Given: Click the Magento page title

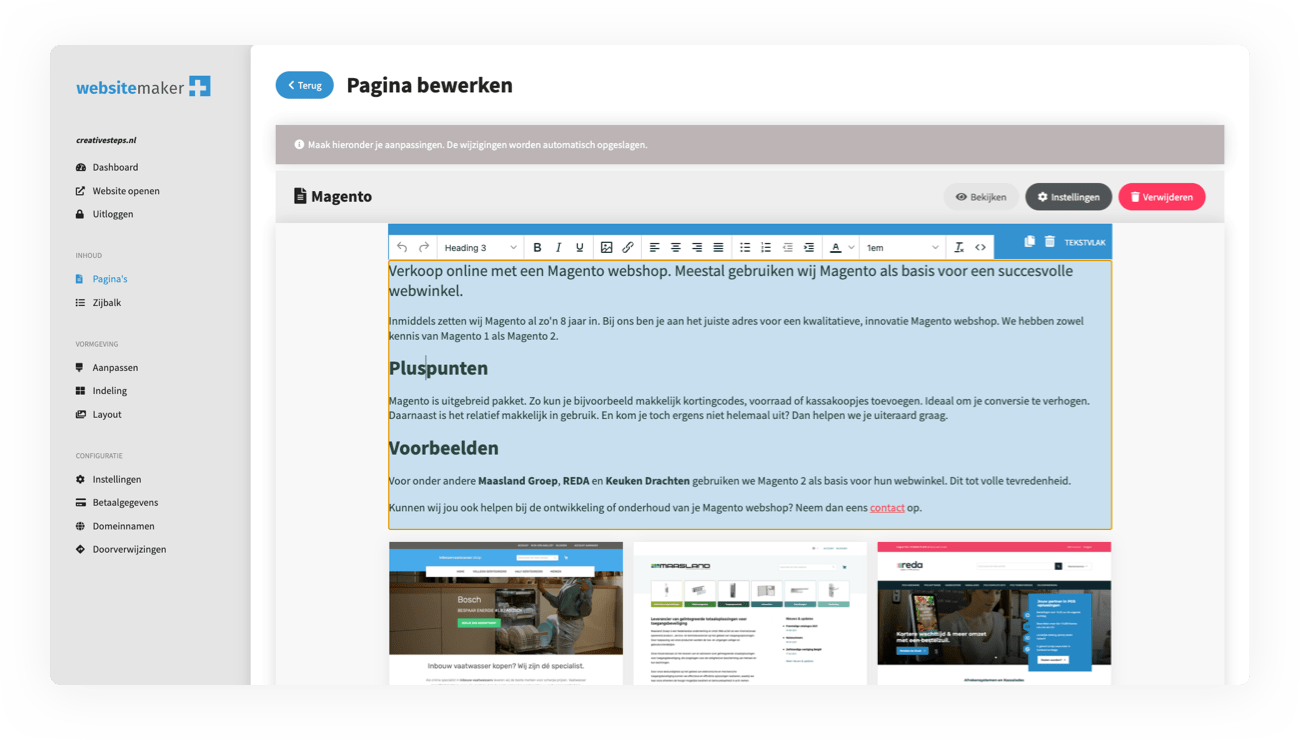Looking at the screenshot, I should (341, 197).
